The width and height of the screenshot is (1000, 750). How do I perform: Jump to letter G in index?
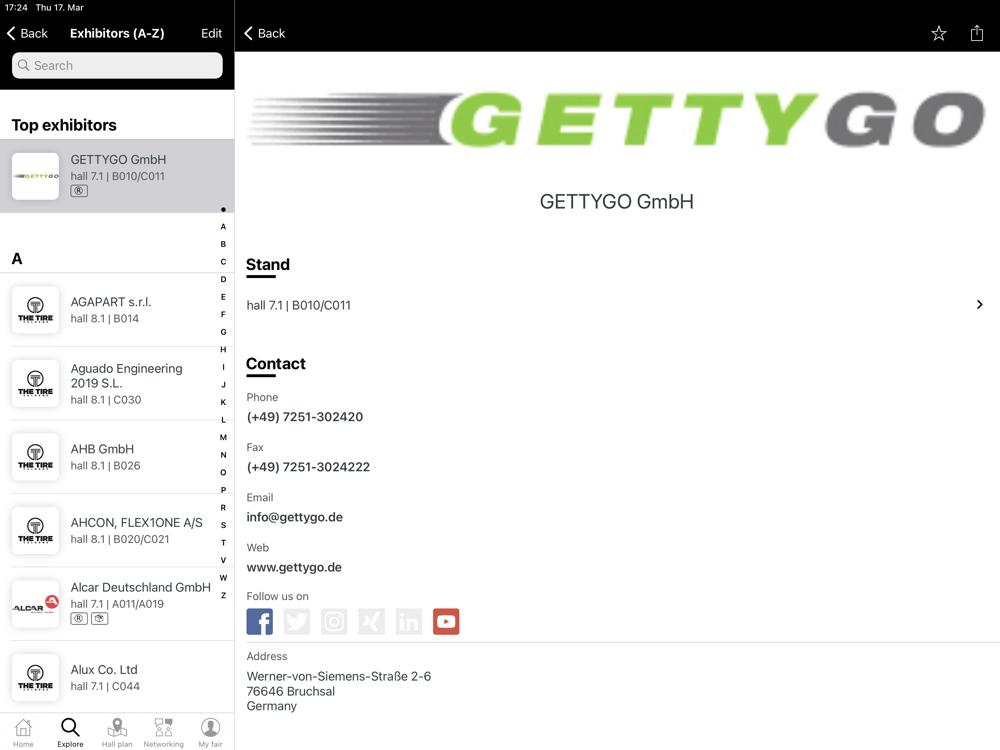click(223, 332)
